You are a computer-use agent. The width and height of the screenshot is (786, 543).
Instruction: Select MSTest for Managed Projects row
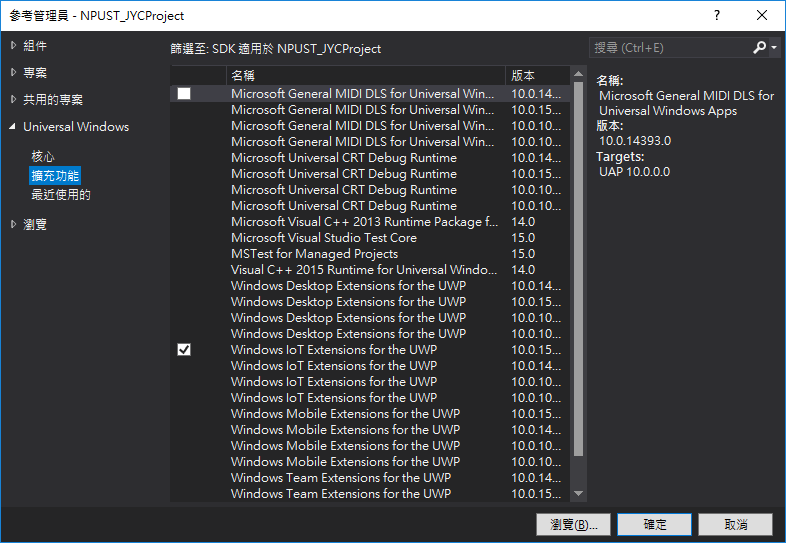point(370,254)
